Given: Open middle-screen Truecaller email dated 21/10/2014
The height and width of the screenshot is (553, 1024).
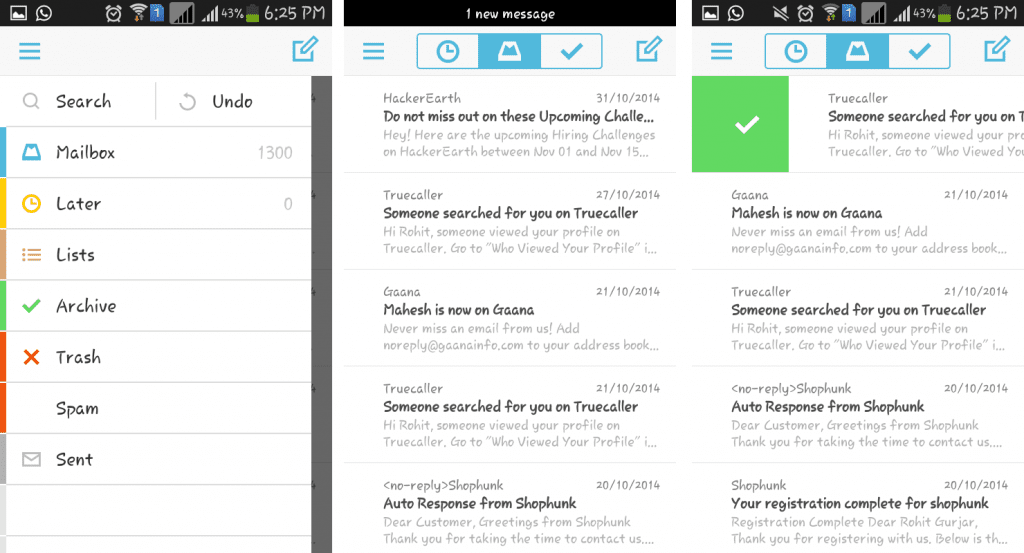Looking at the screenshot, I should point(510,415).
